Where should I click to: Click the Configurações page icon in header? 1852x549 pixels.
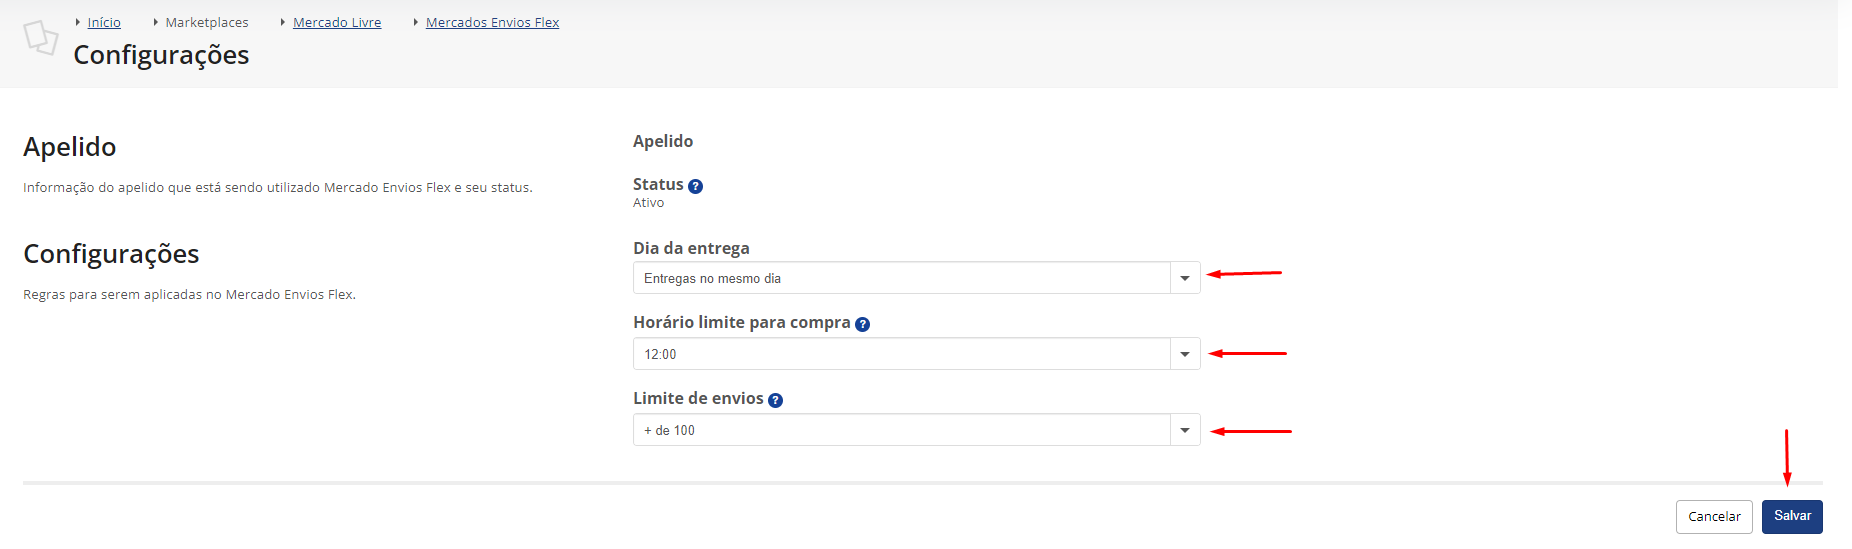coord(41,38)
